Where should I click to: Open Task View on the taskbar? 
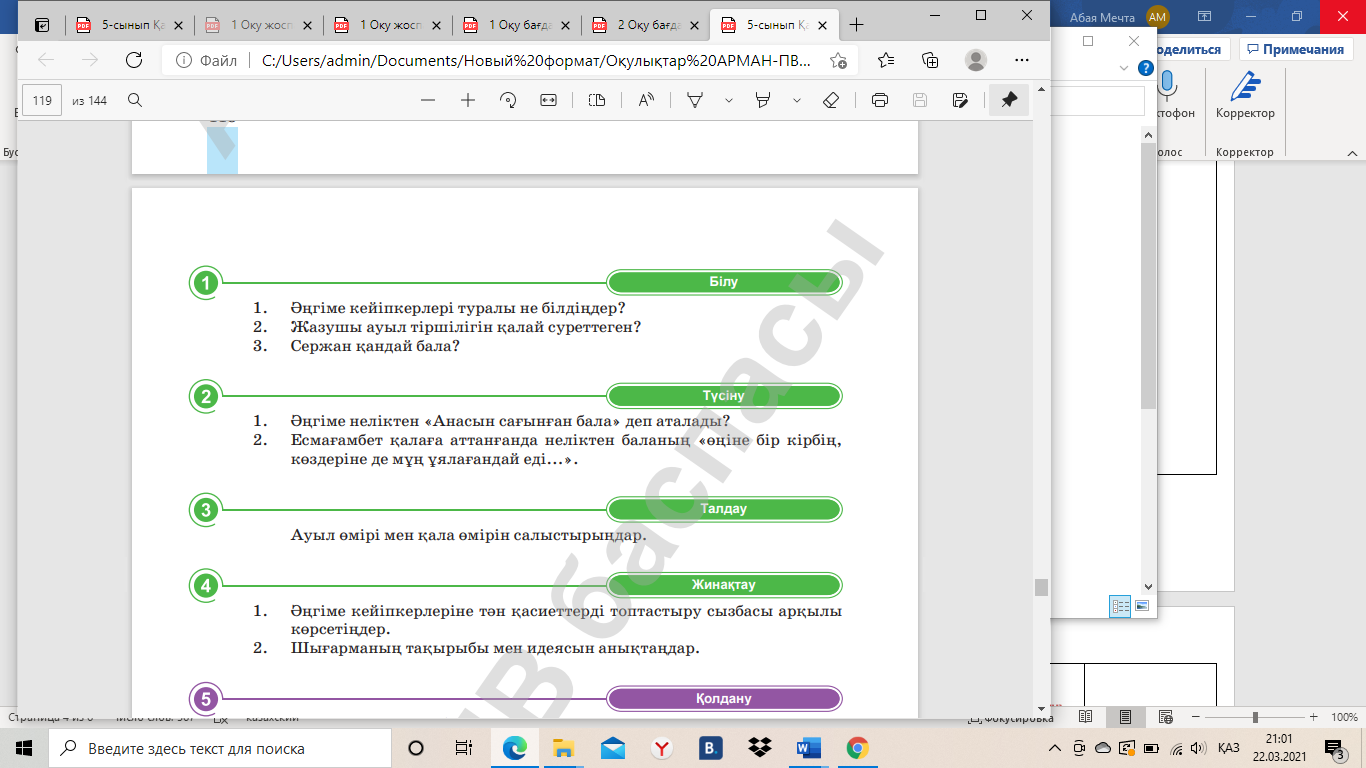[464, 748]
